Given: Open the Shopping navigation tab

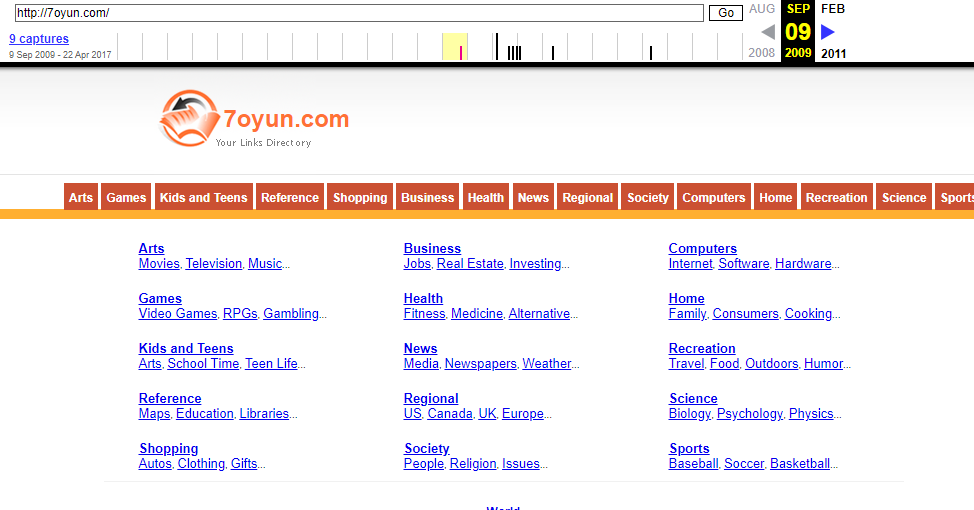Looking at the screenshot, I should click(360, 198).
